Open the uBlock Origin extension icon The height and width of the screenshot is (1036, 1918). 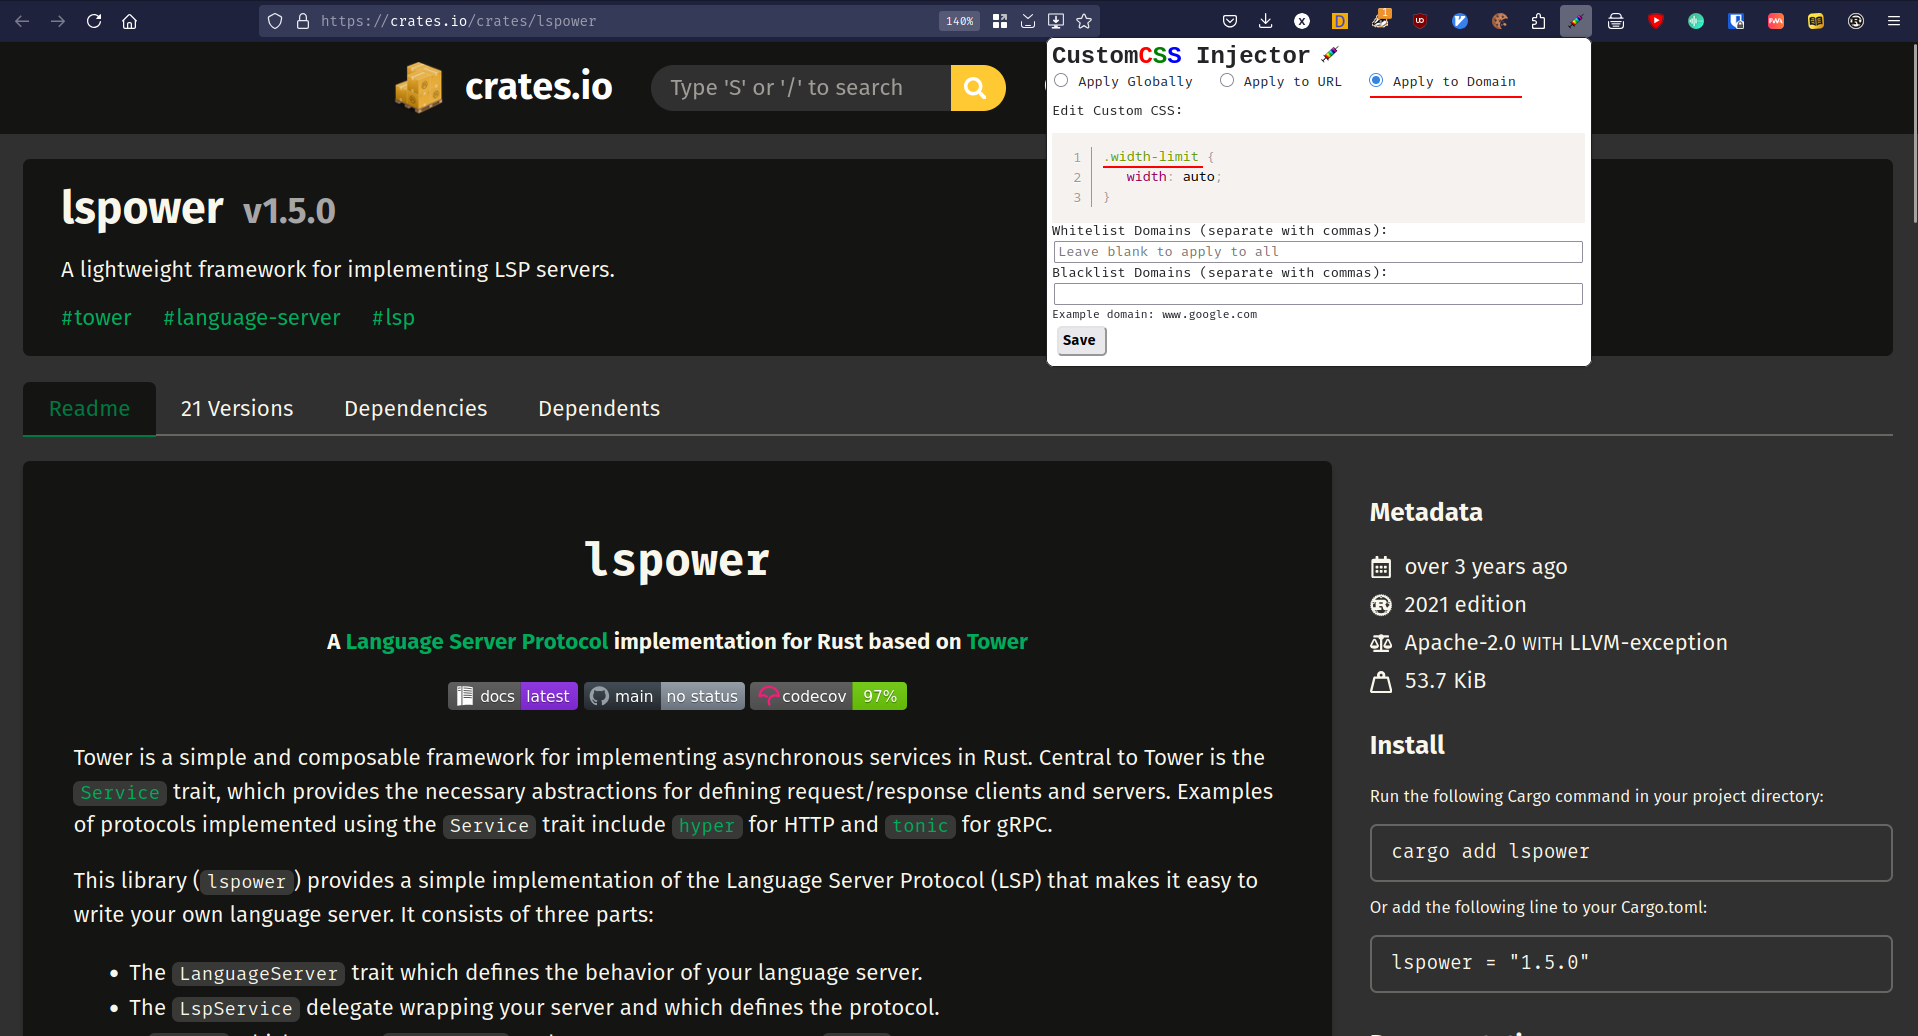1419,21
